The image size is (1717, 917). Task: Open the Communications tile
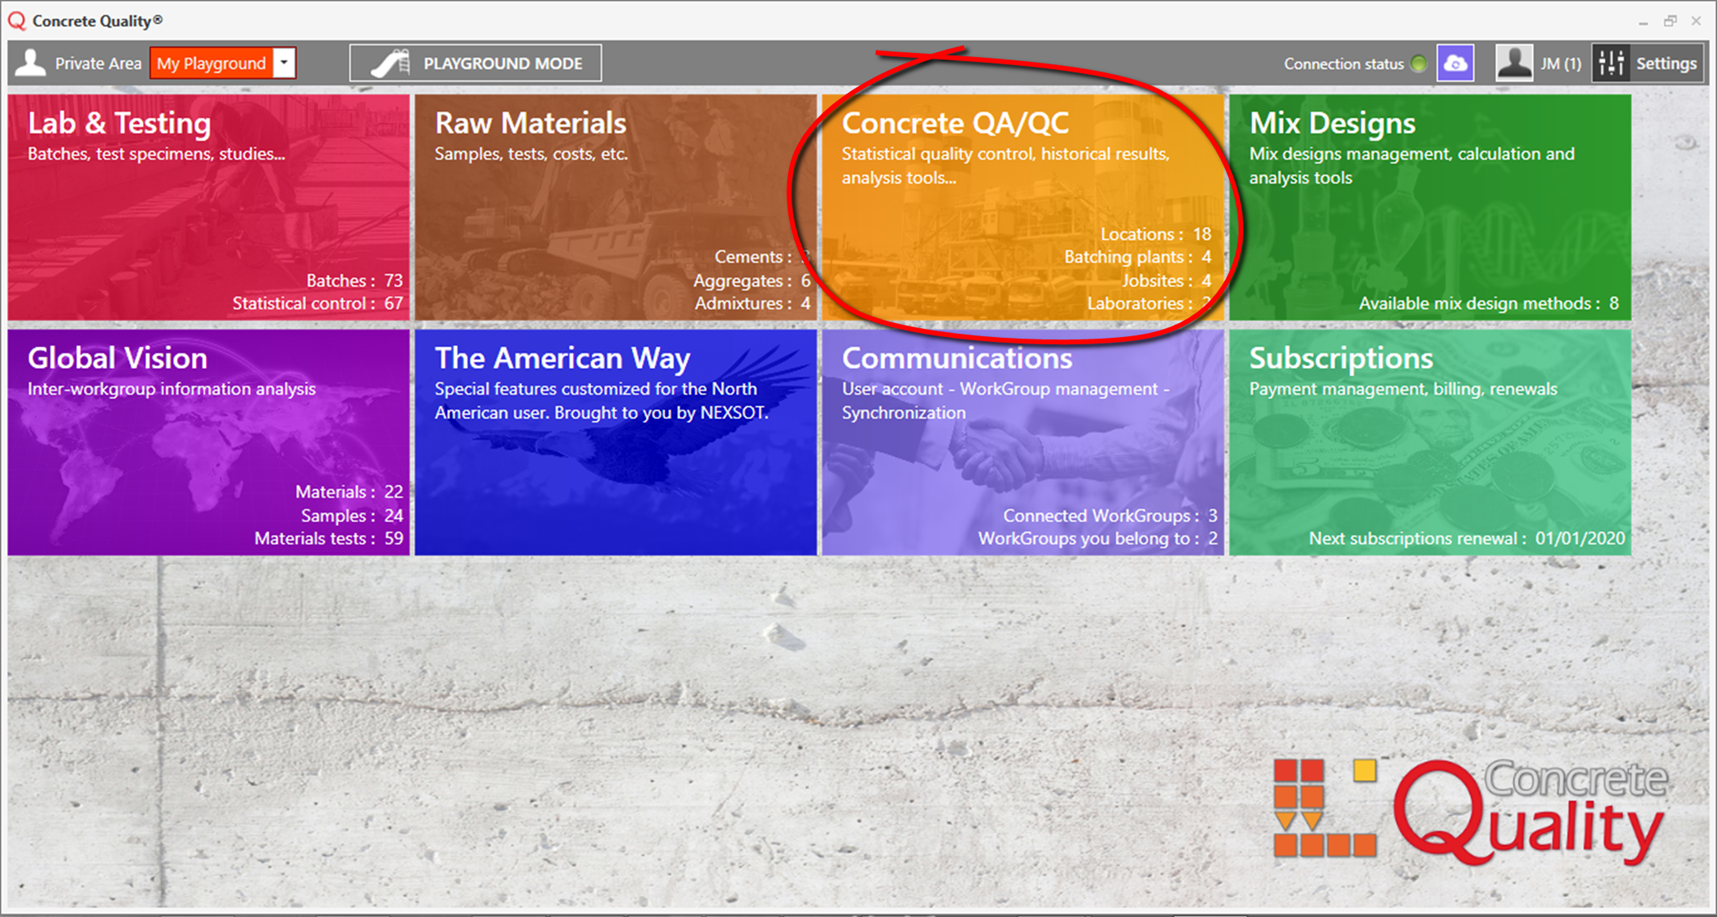point(1022,443)
